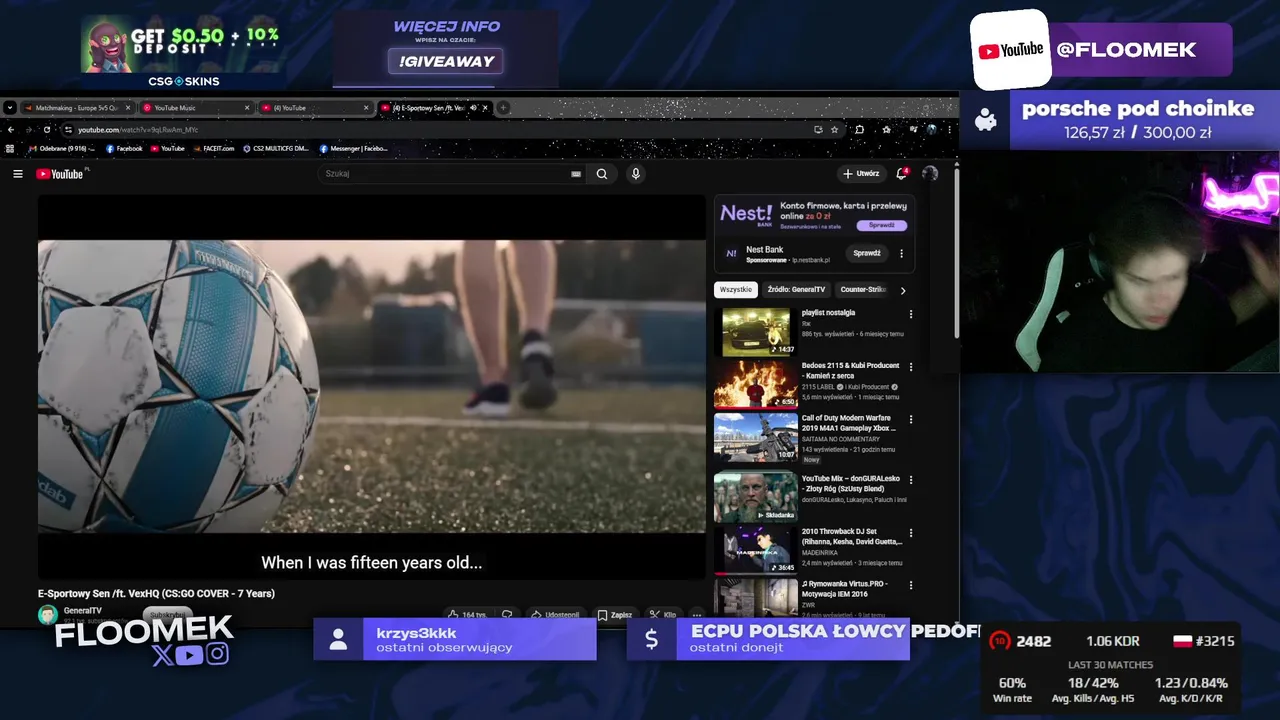This screenshot has width=1280, height=720.
Task: Open the donGURALesko mix thumbnail
Action: [x=756, y=498]
